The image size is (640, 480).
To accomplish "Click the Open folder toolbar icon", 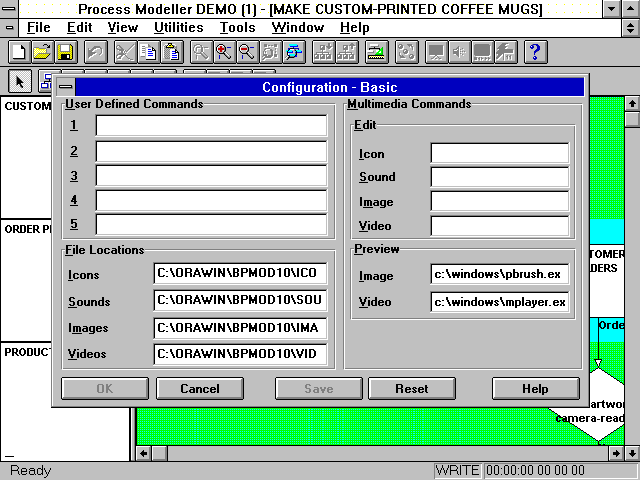I will click(42, 52).
